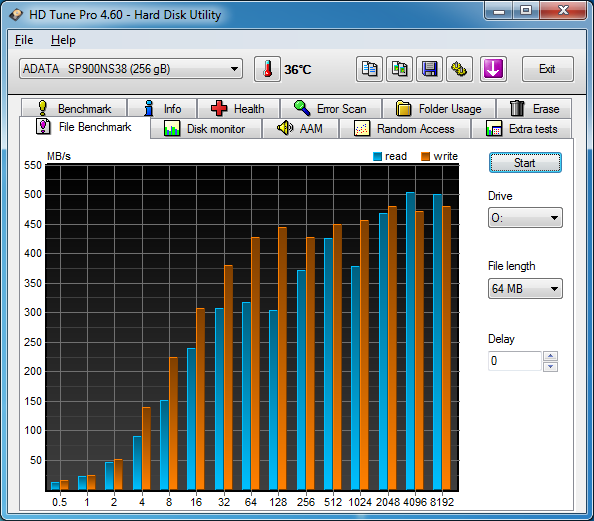594x521 pixels.
Task: Open the Health tab
Action: (238, 109)
